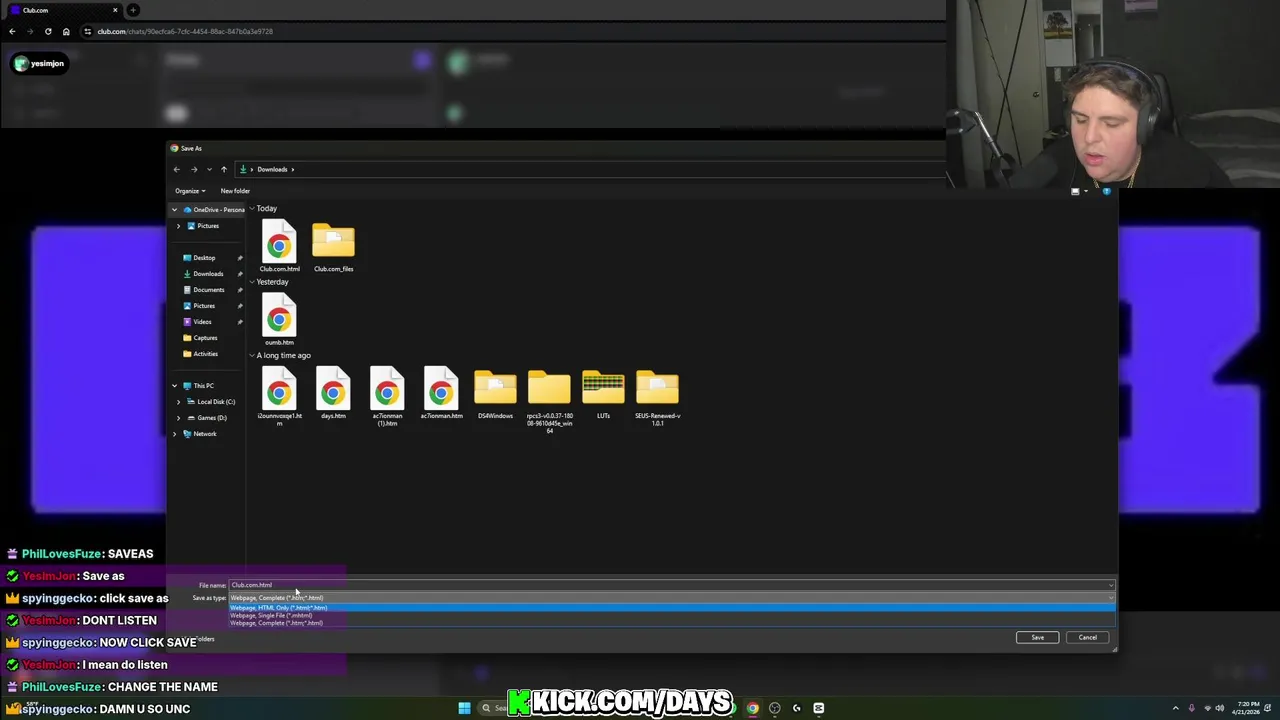
Task: Select the rpcs3-v0.0.37 folder
Action: [549, 401]
